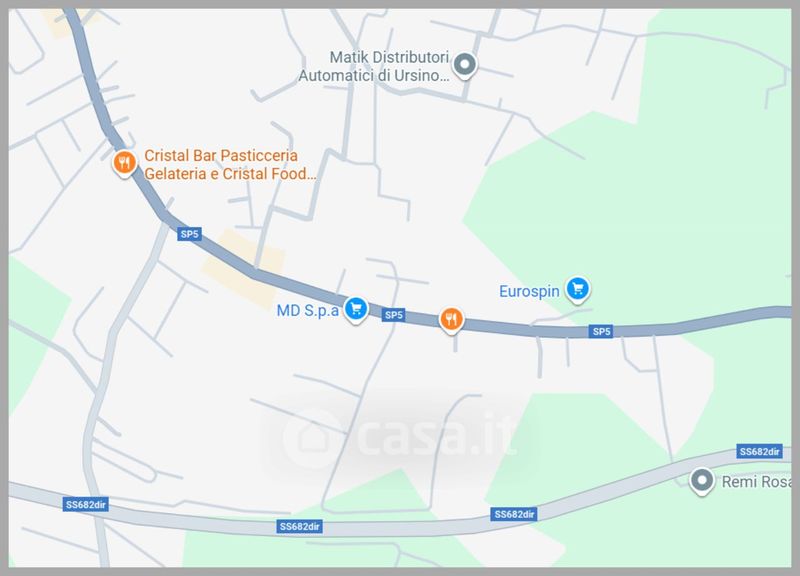
Task: Click the casa.it watermark logo
Action: (x=398, y=437)
